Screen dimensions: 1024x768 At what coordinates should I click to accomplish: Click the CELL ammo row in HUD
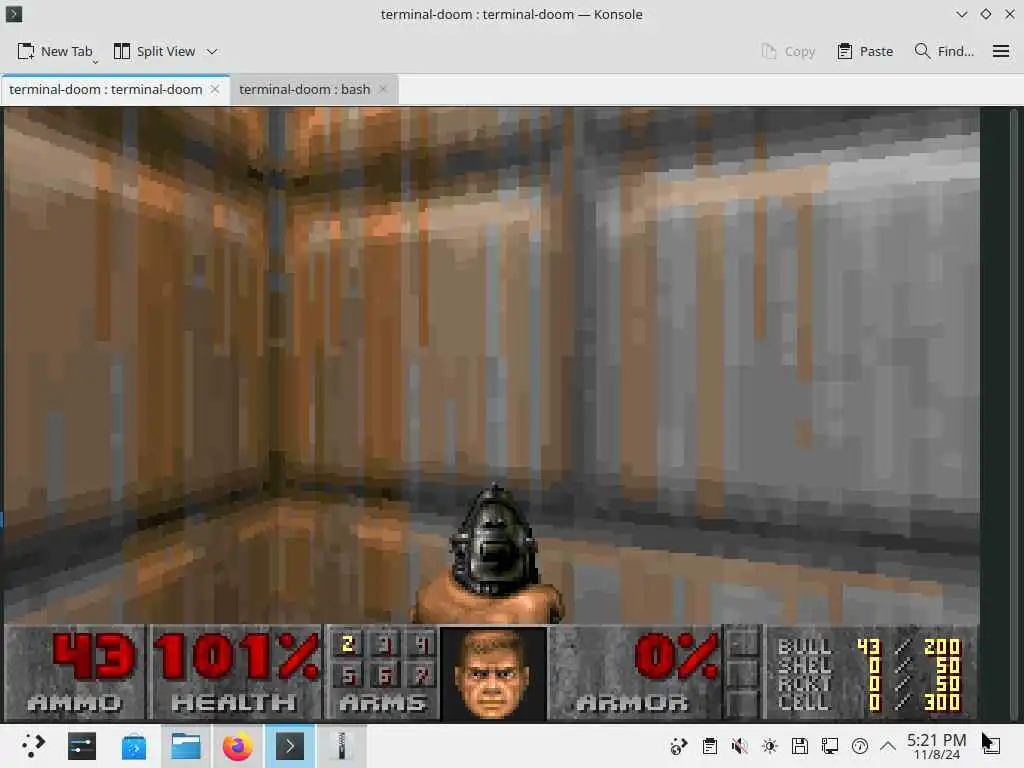869,702
